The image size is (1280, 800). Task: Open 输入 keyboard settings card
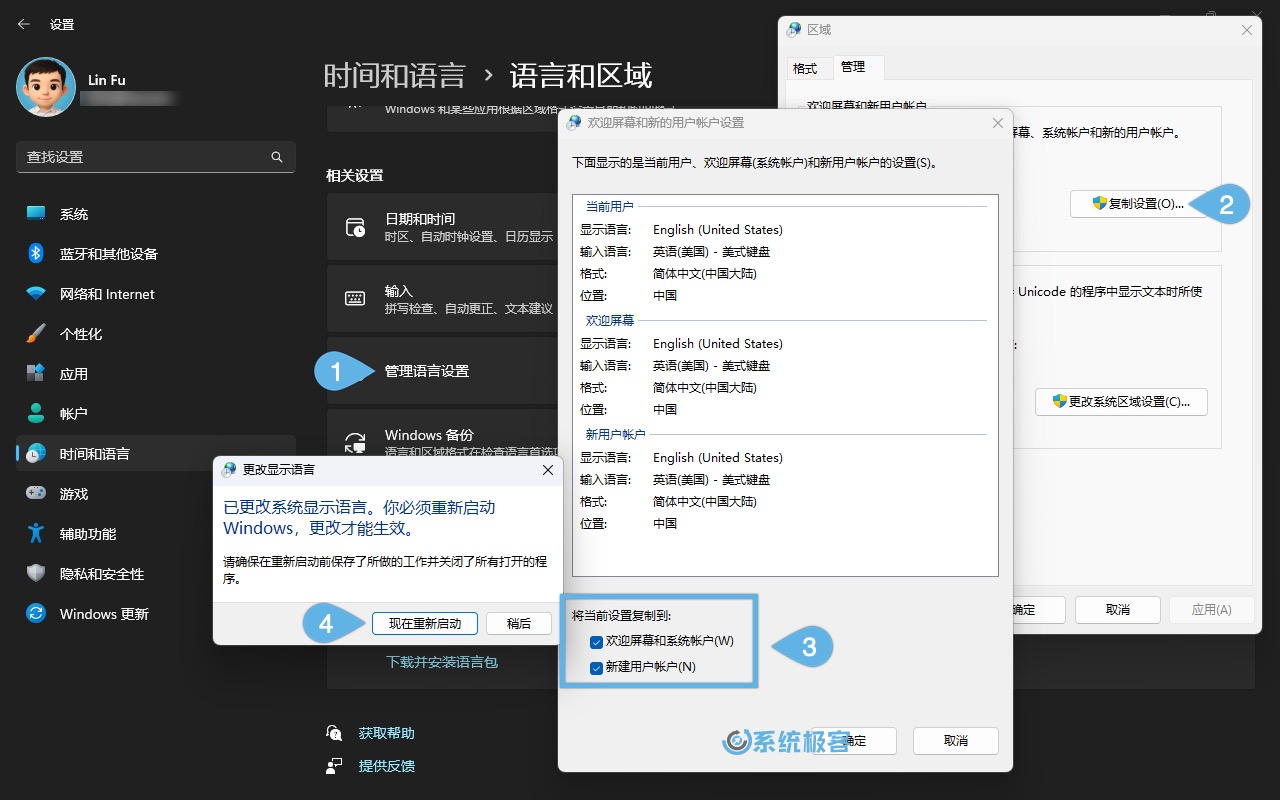[442, 299]
